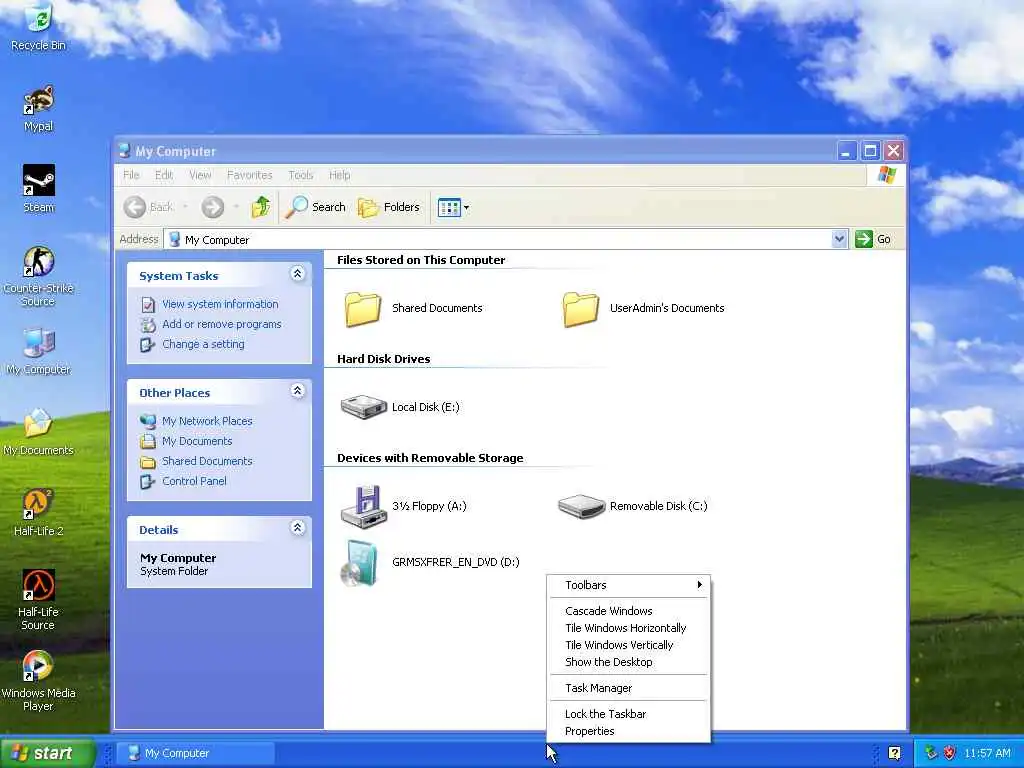This screenshot has width=1024, height=768.
Task: Select Removable Disk (C:) drive
Action: [x=632, y=506]
